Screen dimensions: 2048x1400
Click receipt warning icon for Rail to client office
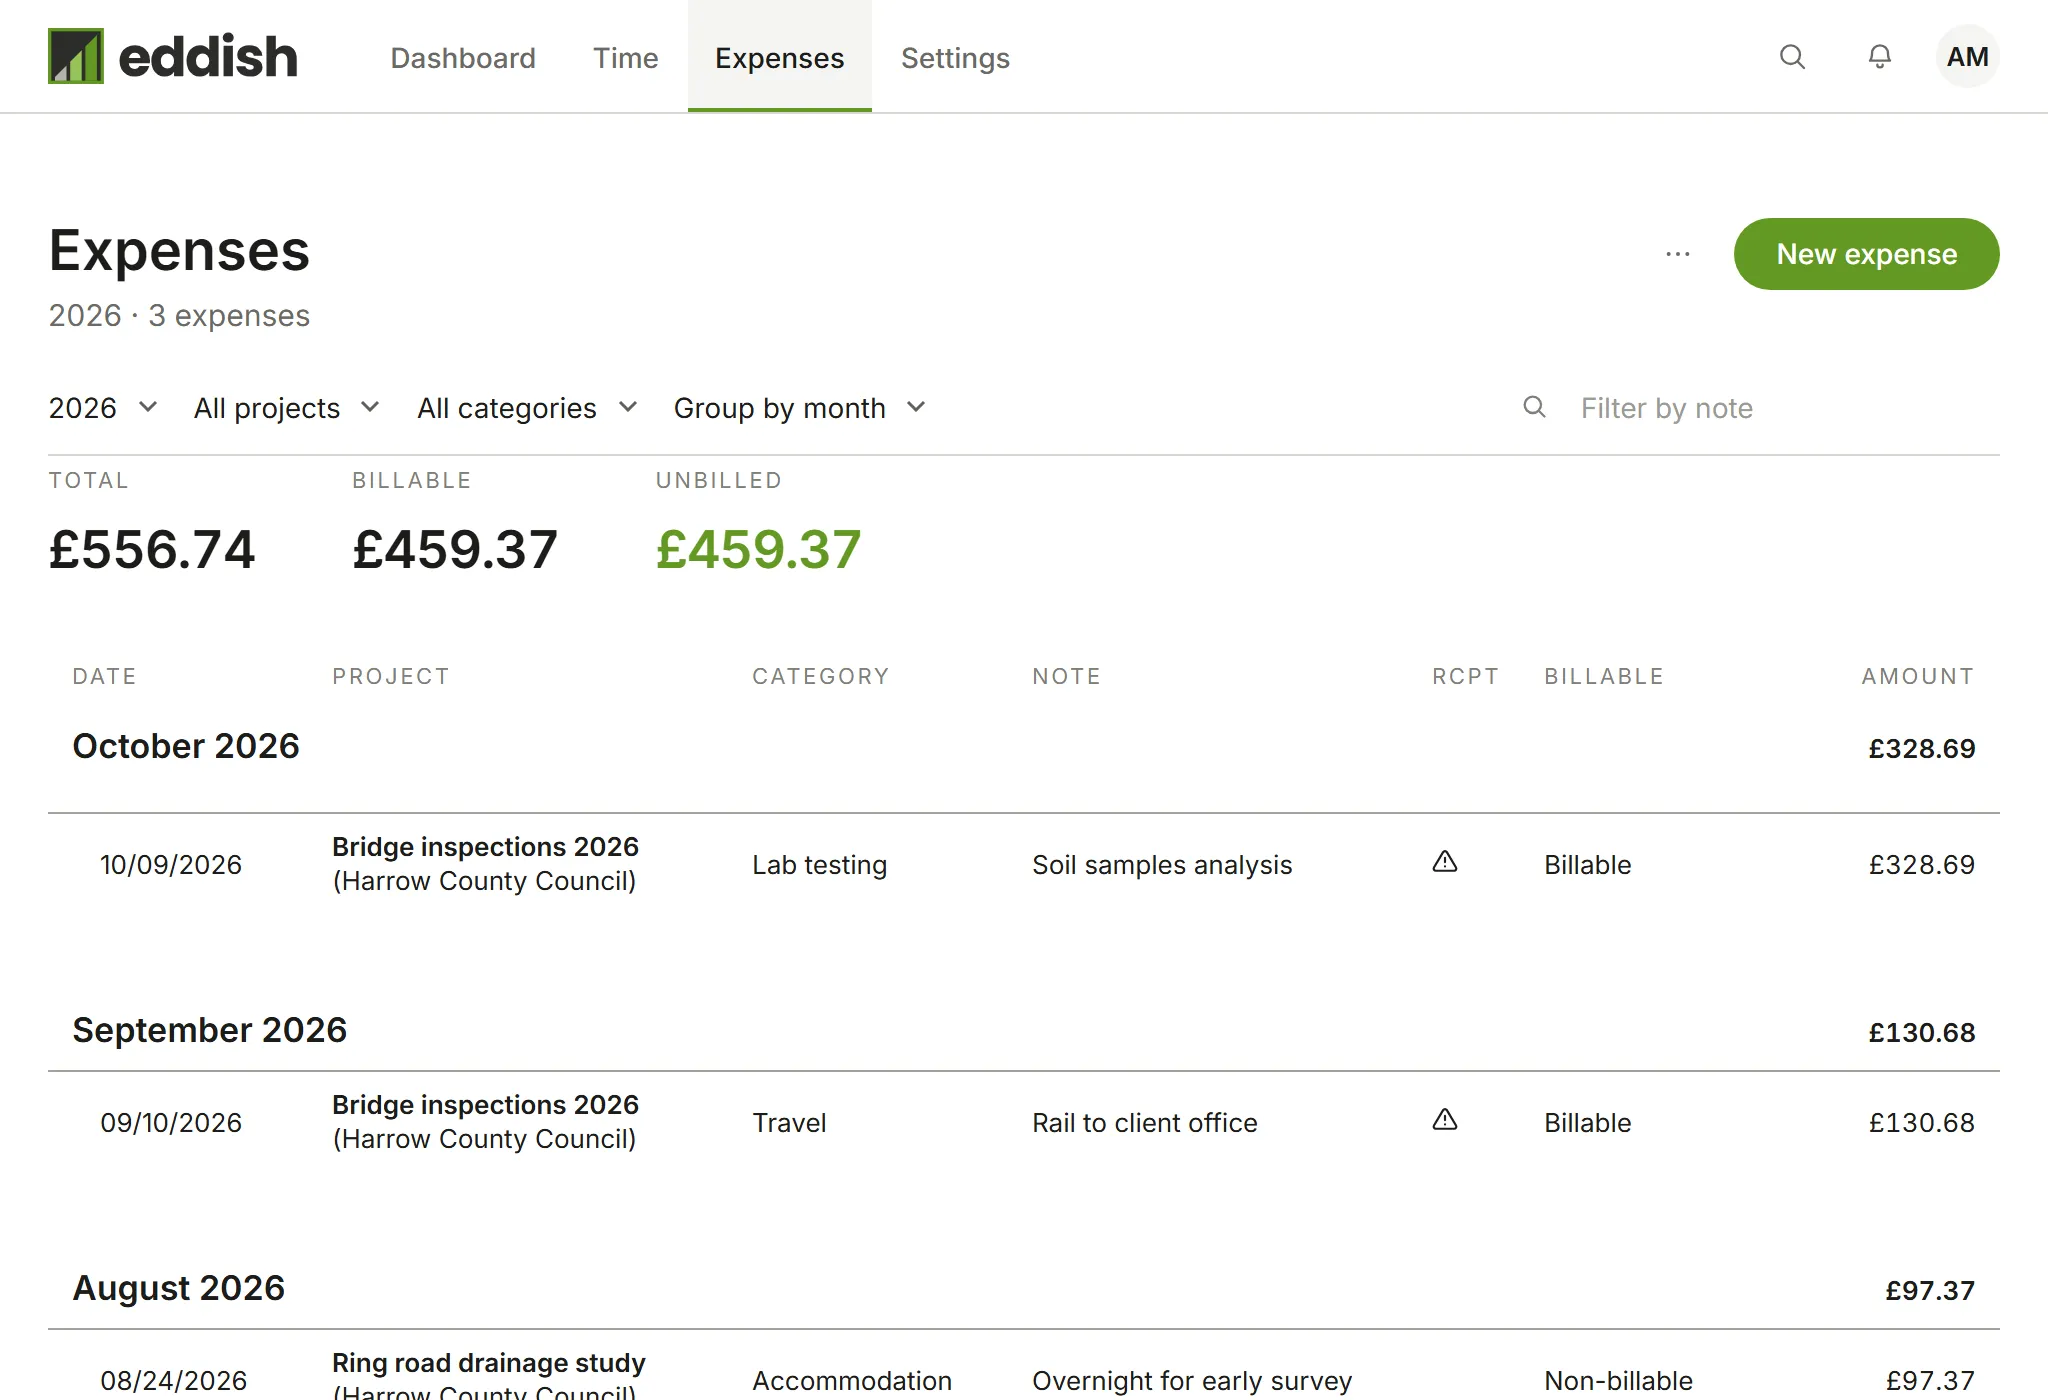[1445, 1120]
